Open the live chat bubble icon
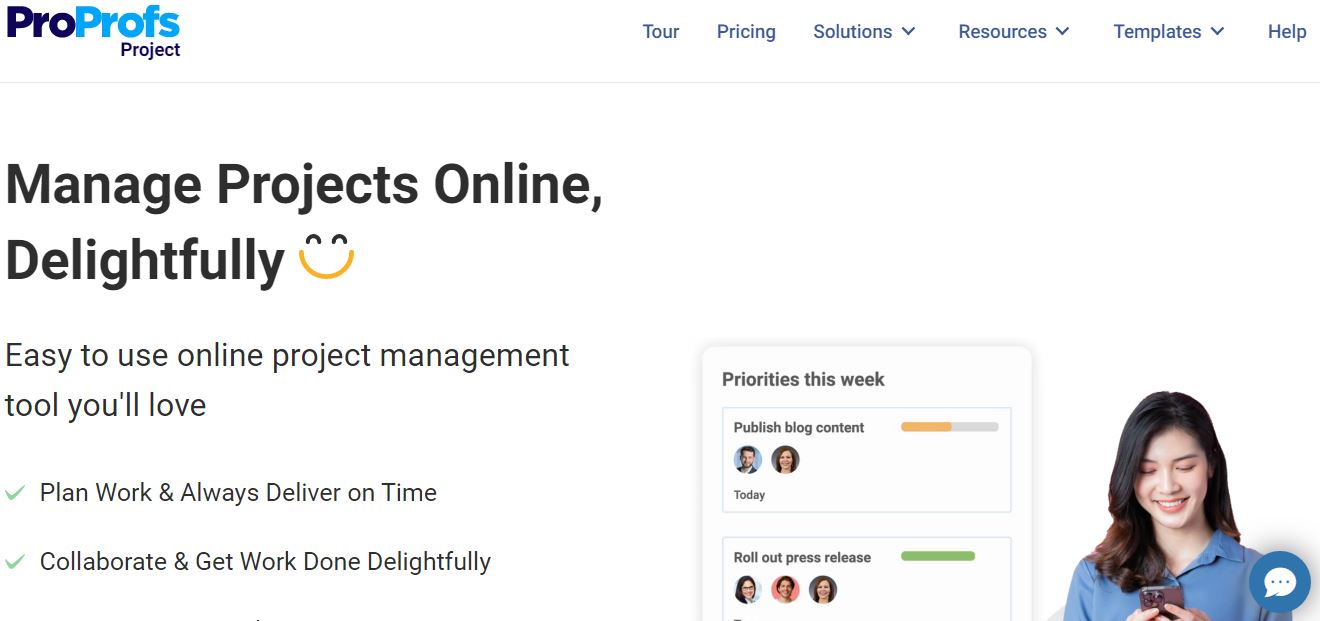1320x621 pixels. 1279,582
